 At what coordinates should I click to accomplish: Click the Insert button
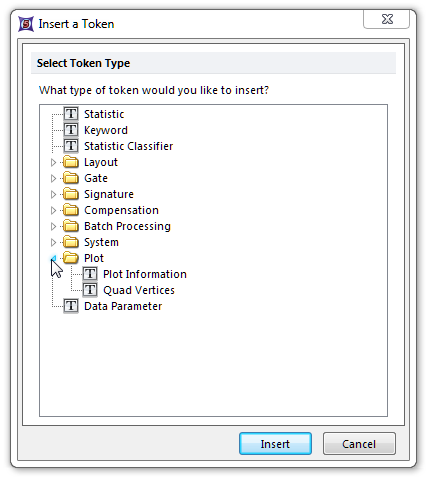pyautogui.click(x=275, y=444)
